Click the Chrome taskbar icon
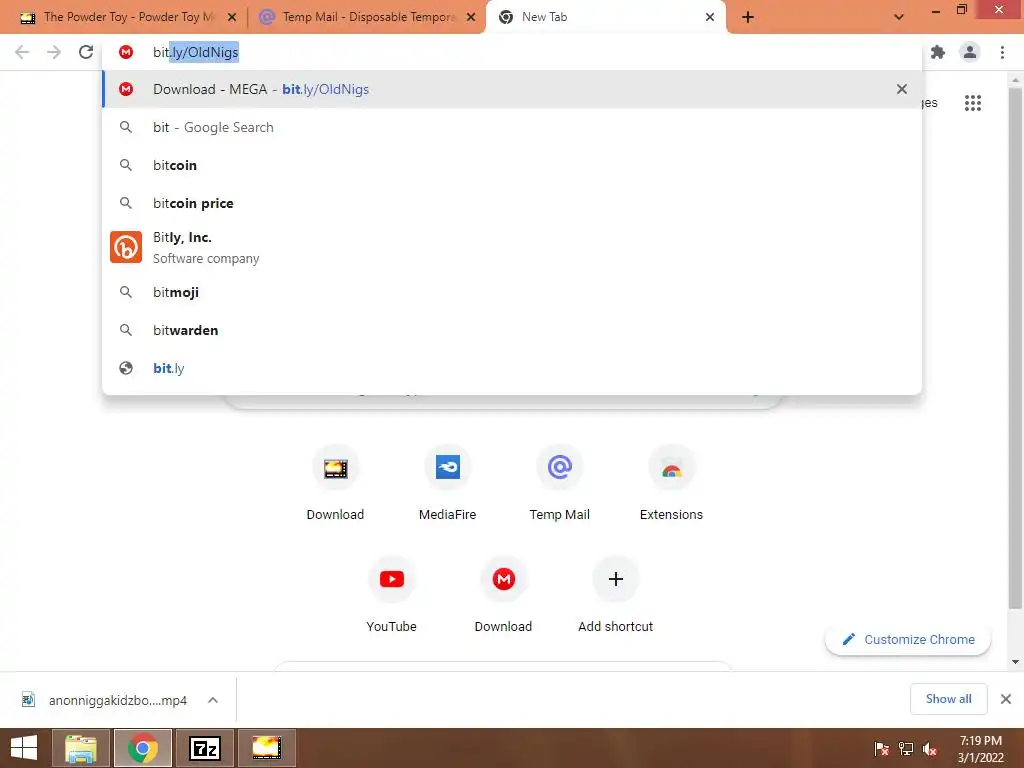 click(x=143, y=748)
